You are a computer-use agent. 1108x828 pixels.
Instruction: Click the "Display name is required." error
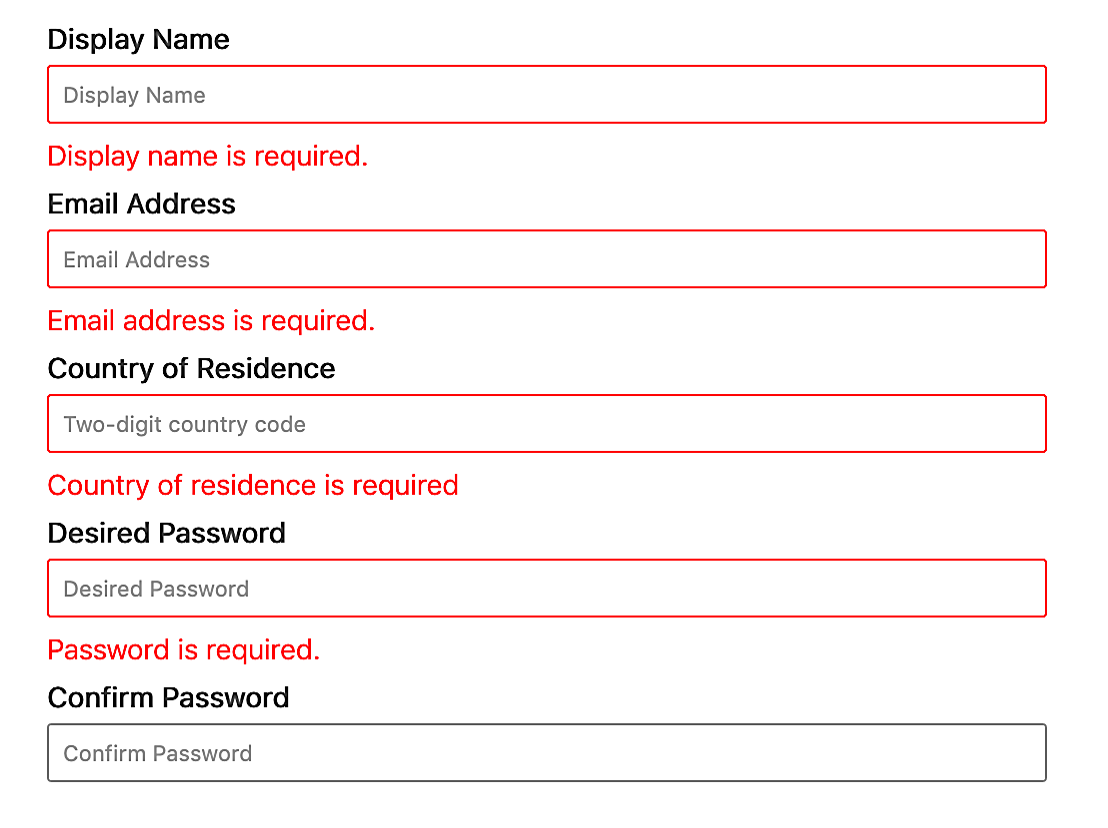208,156
